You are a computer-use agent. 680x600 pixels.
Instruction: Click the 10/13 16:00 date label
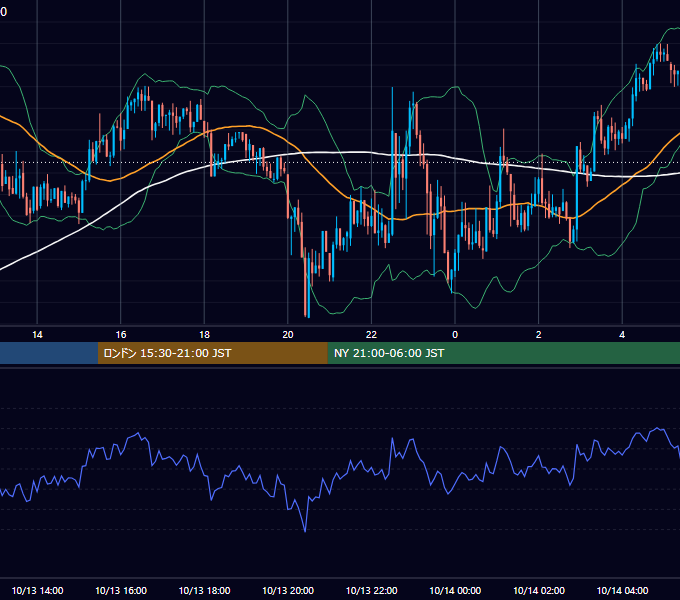pos(121,590)
